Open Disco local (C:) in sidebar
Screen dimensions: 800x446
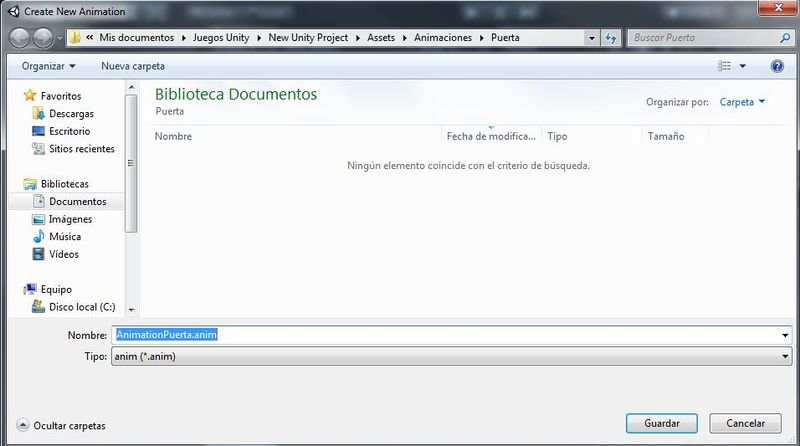[x=82, y=307]
